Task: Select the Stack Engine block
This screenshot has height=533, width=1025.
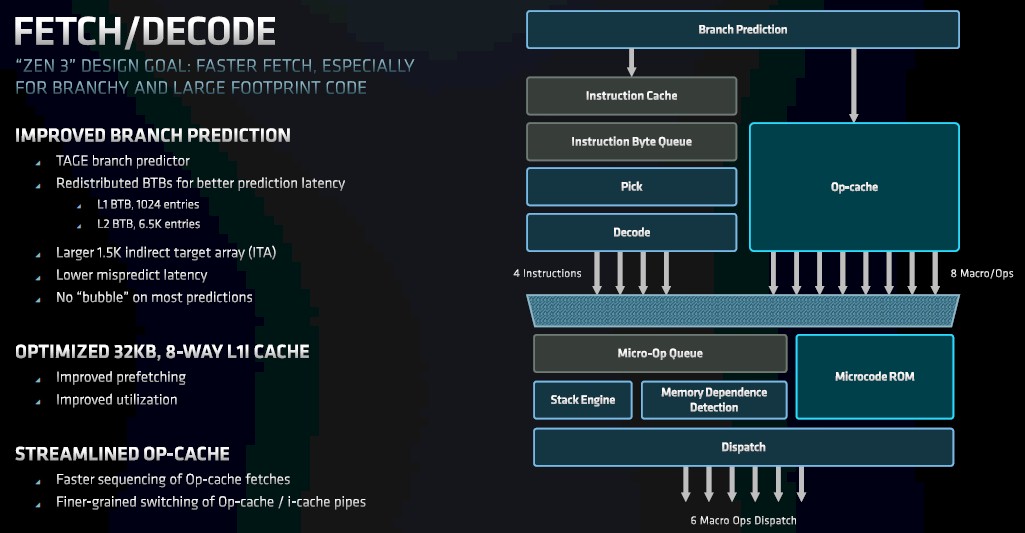Action: pyautogui.click(x=582, y=400)
